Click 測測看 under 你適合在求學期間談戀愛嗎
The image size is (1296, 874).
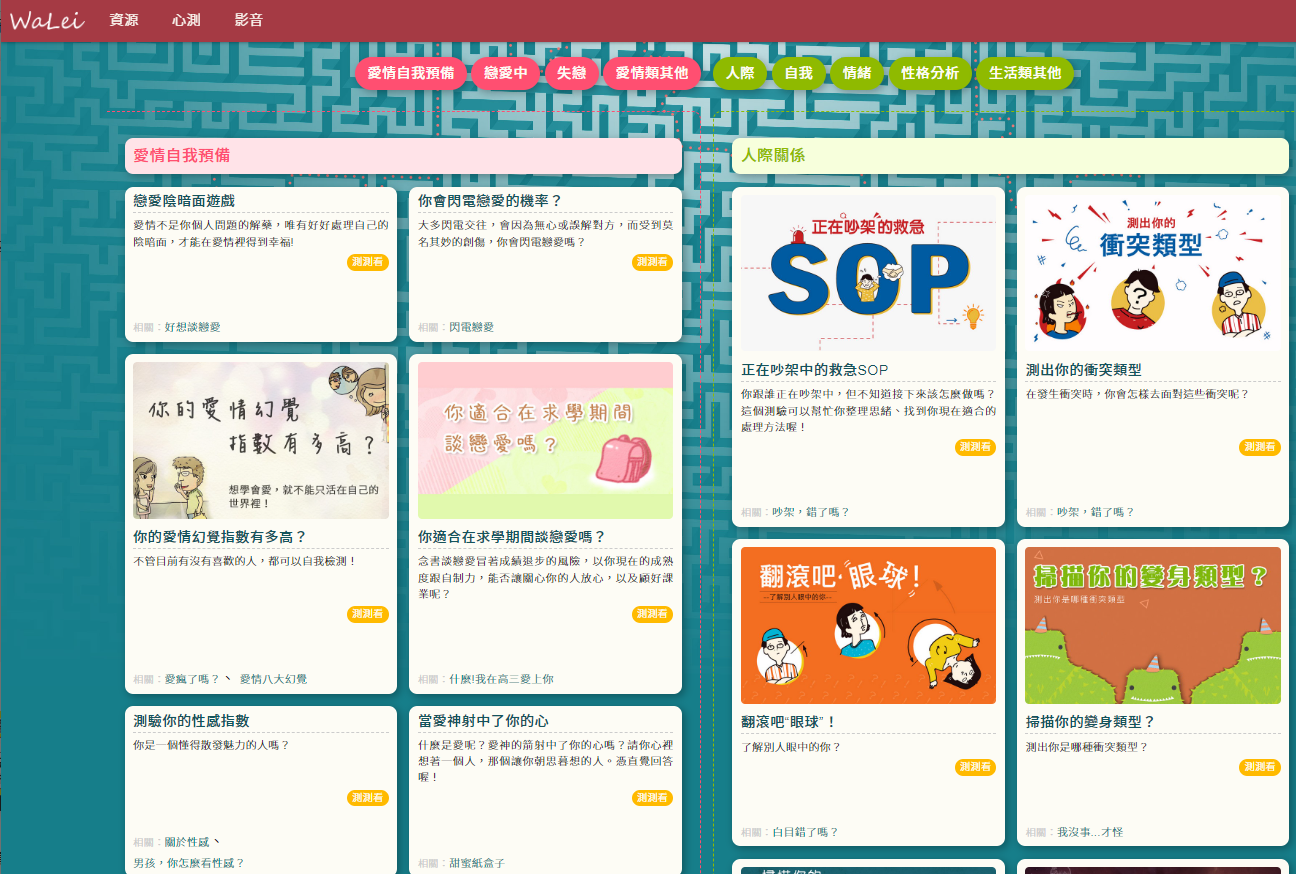652,614
